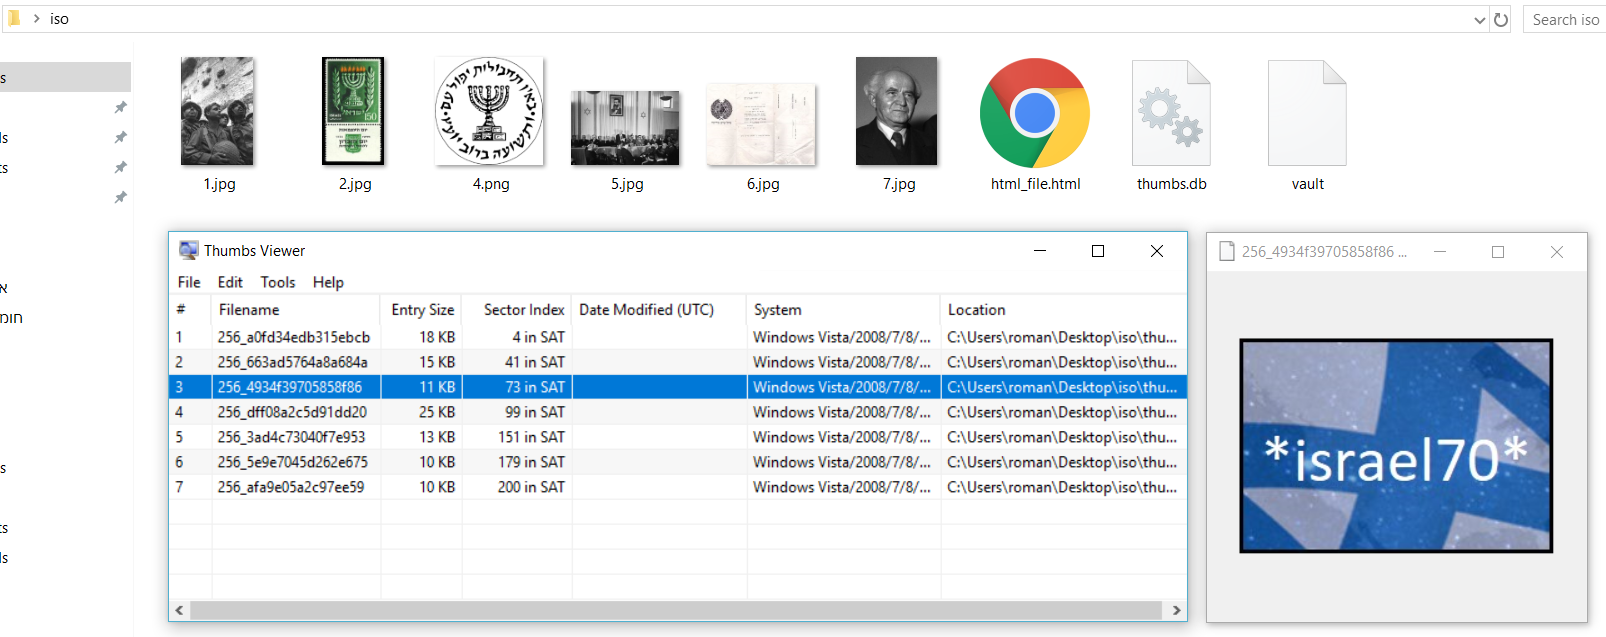
Task: Select the thumbs.db file icon
Action: click(x=1171, y=112)
